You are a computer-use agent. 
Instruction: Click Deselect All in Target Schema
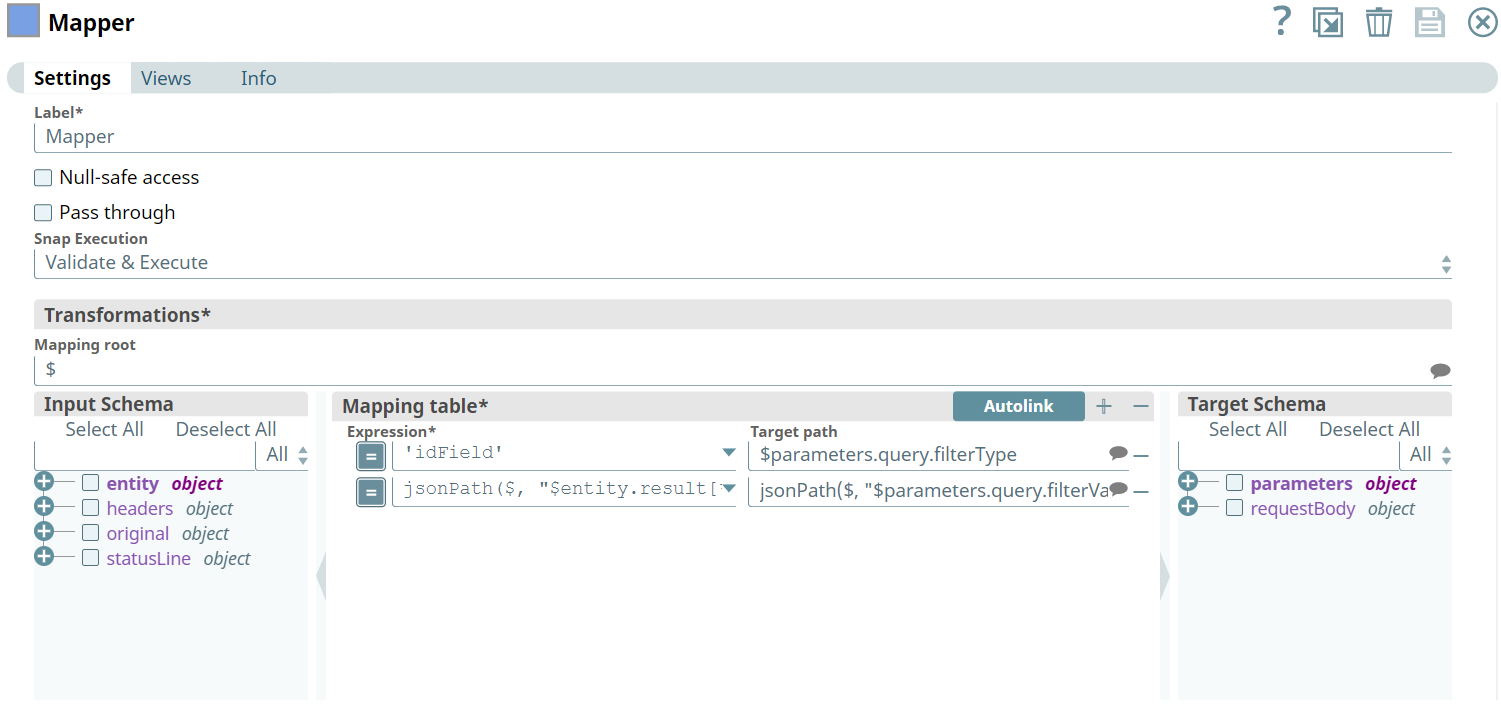click(1369, 430)
